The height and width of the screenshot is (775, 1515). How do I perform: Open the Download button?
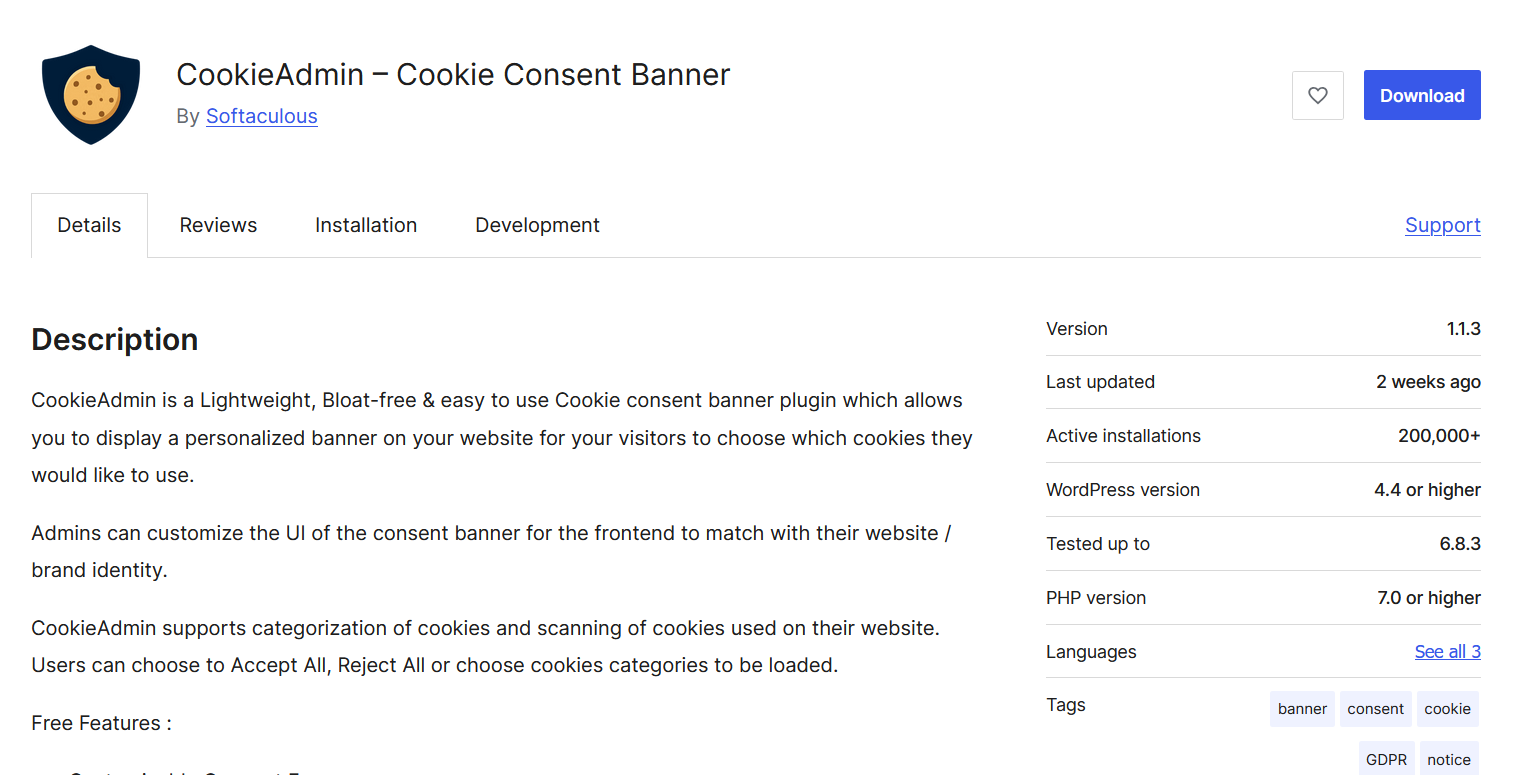(x=1421, y=95)
